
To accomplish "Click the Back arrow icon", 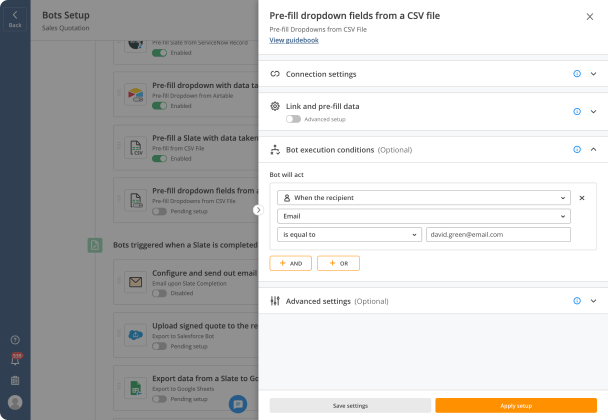I will 15,15.
